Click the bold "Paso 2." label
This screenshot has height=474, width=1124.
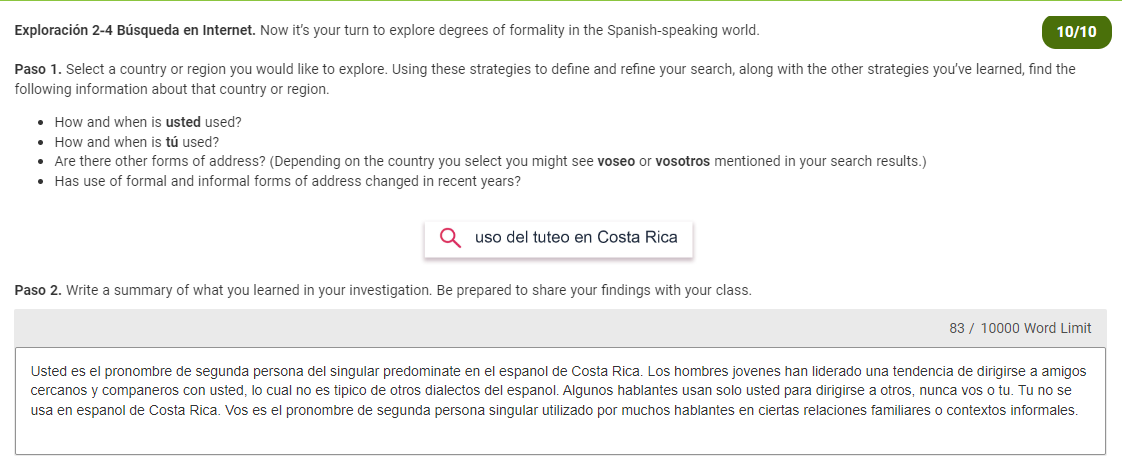coord(39,291)
